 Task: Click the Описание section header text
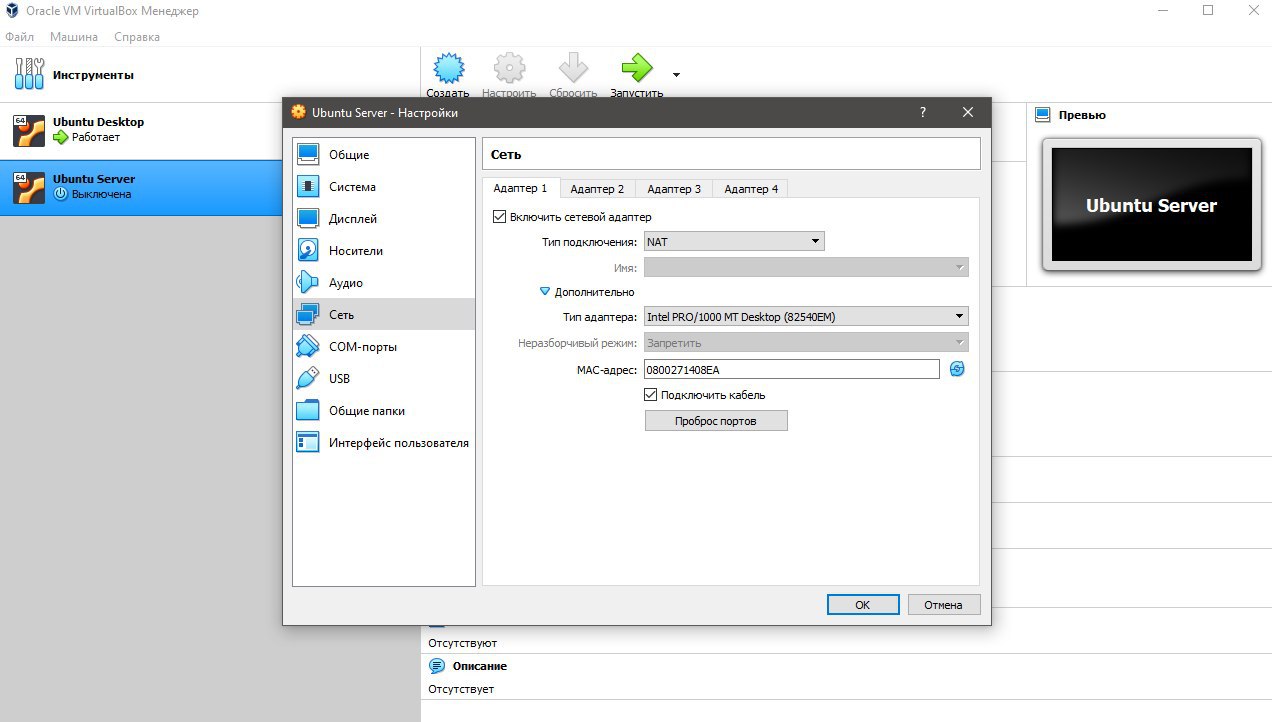(x=480, y=666)
